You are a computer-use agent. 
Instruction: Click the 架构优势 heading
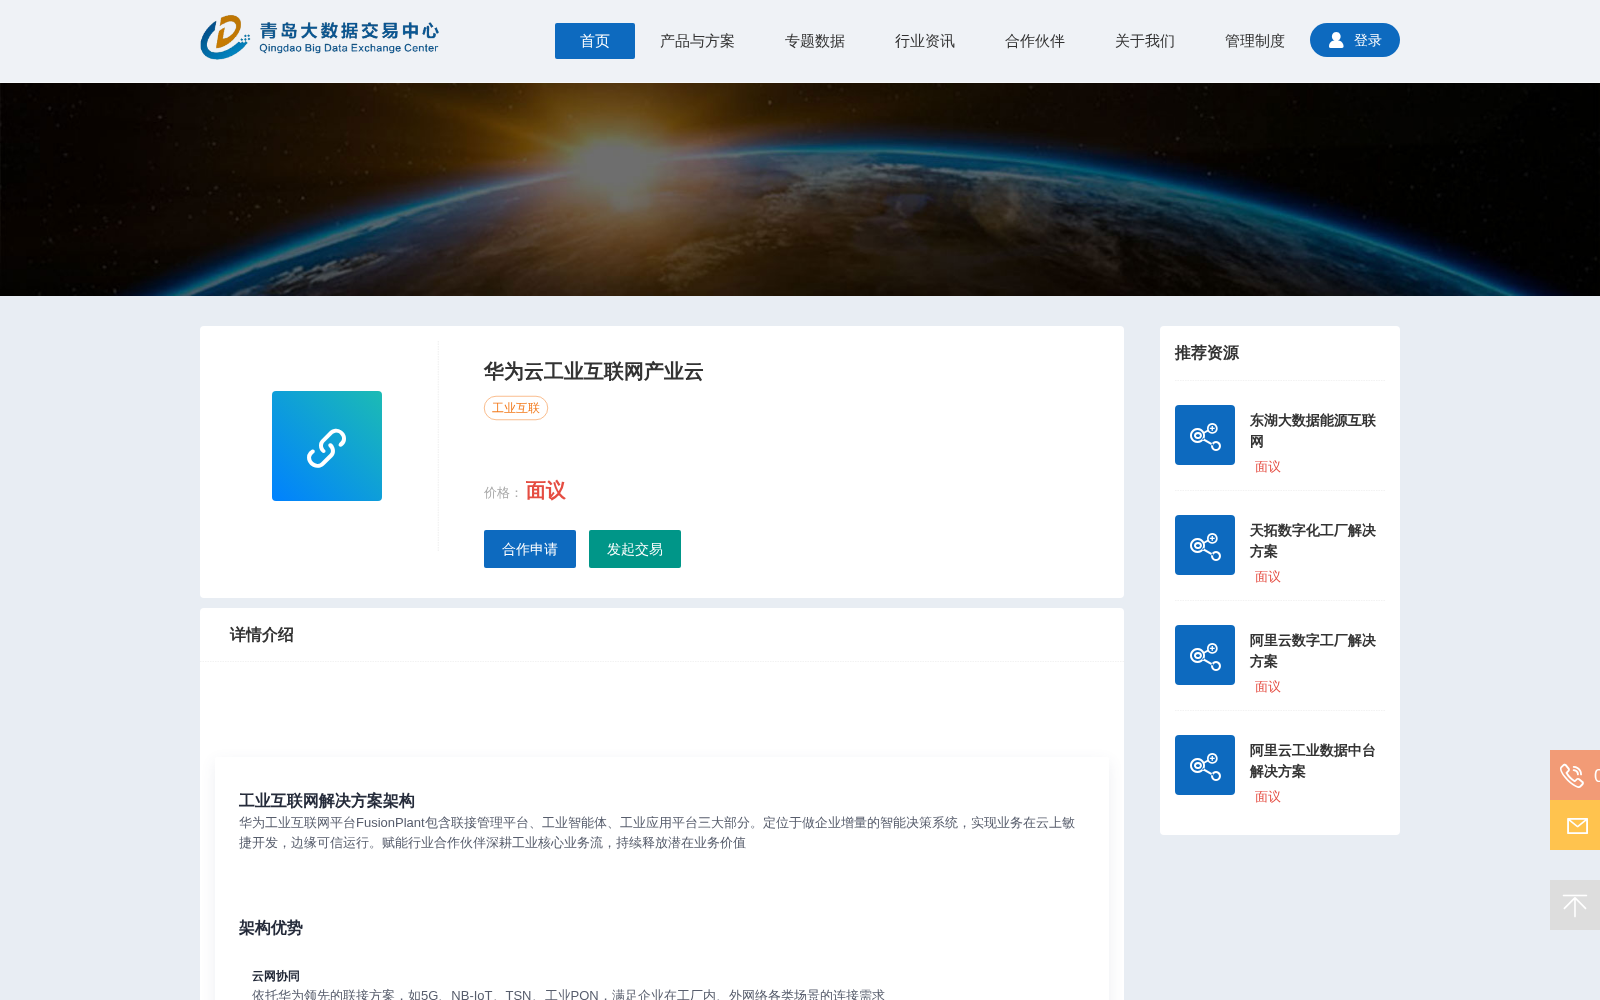point(271,928)
